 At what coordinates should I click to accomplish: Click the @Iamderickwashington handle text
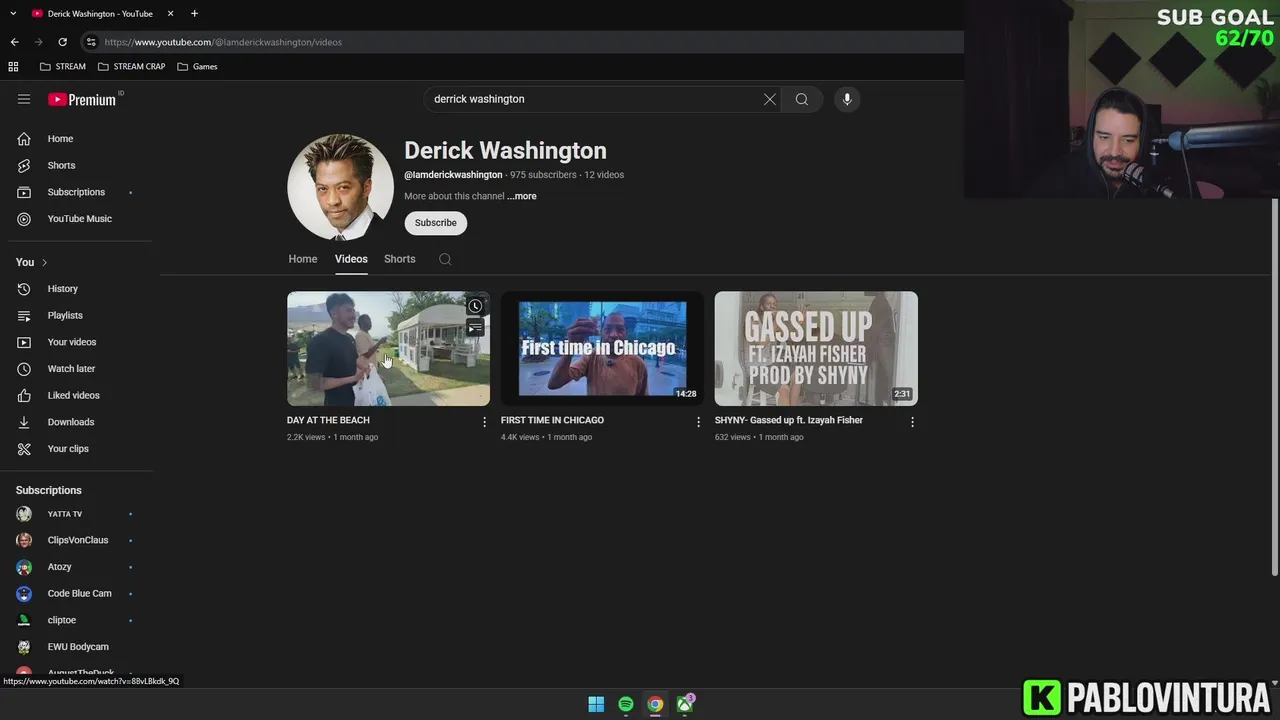(x=453, y=175)
